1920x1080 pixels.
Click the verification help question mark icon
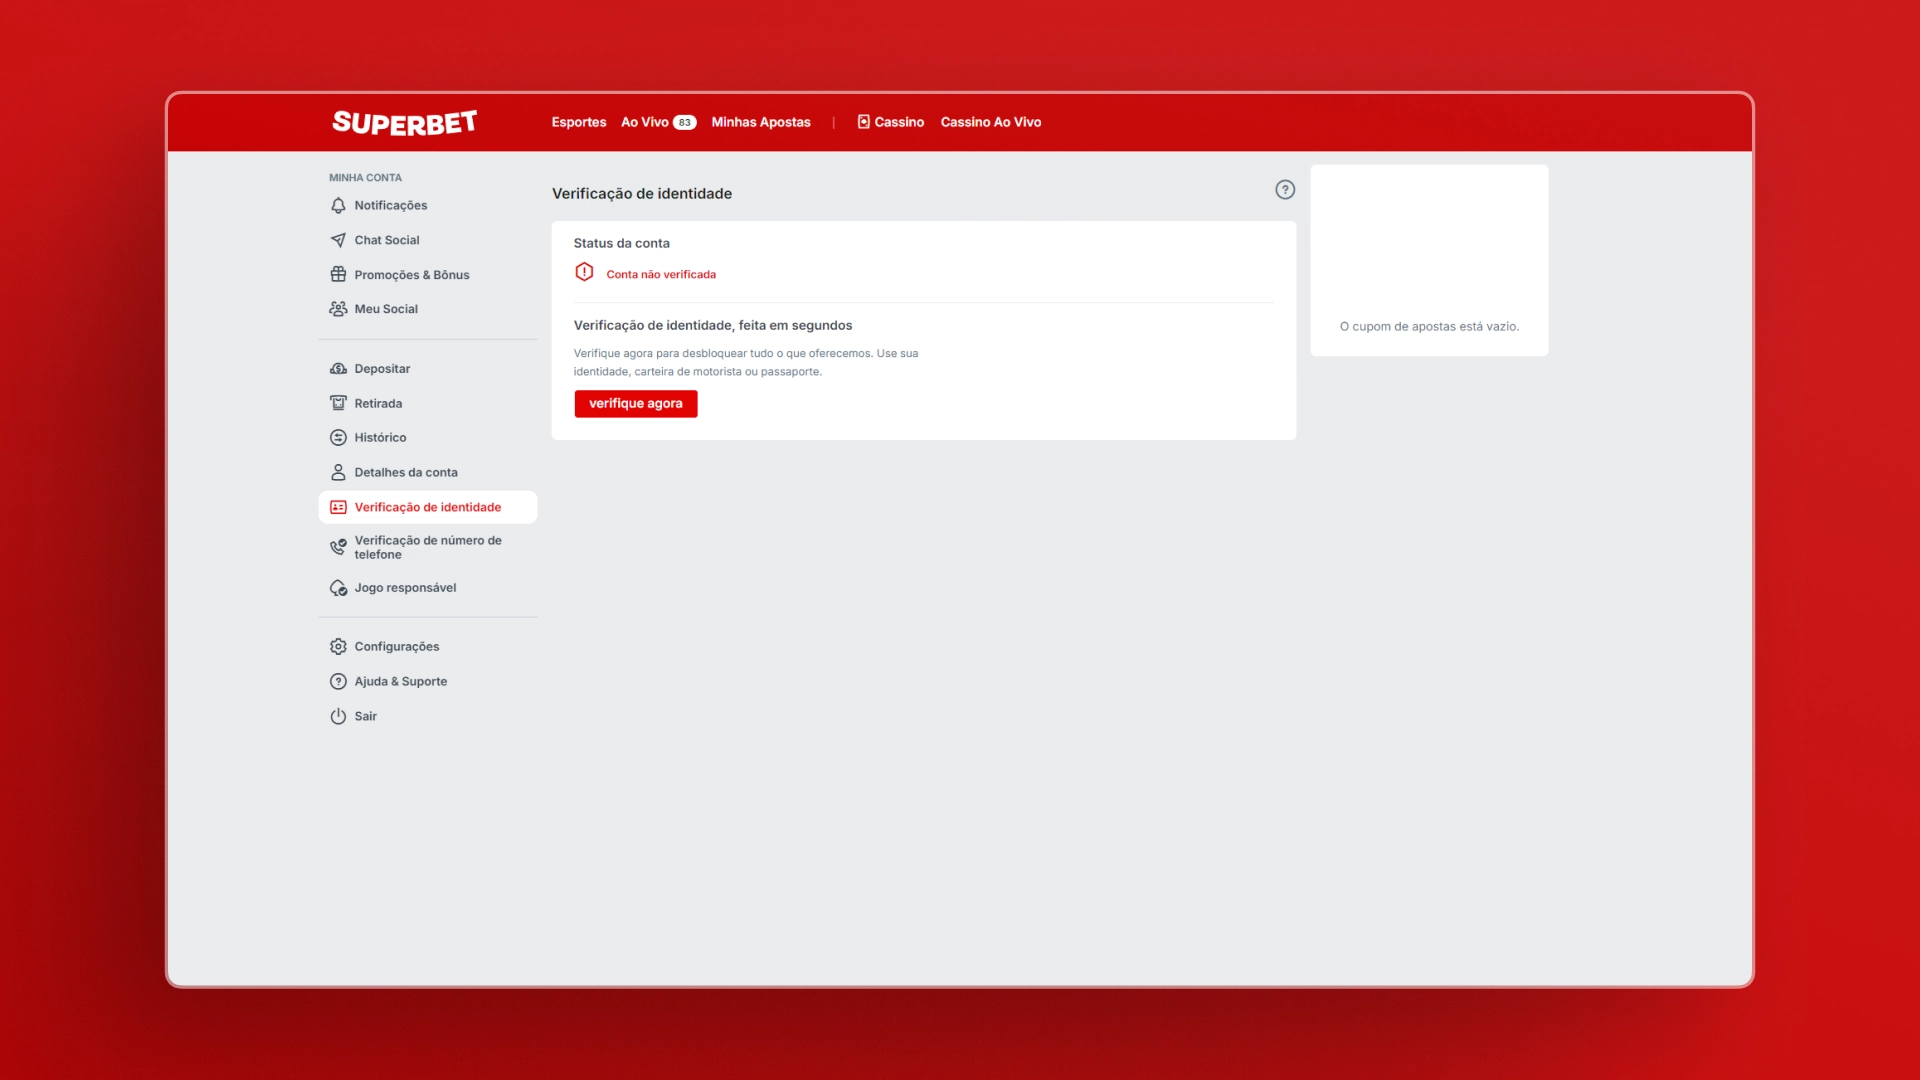click(x=1286, y=190)
